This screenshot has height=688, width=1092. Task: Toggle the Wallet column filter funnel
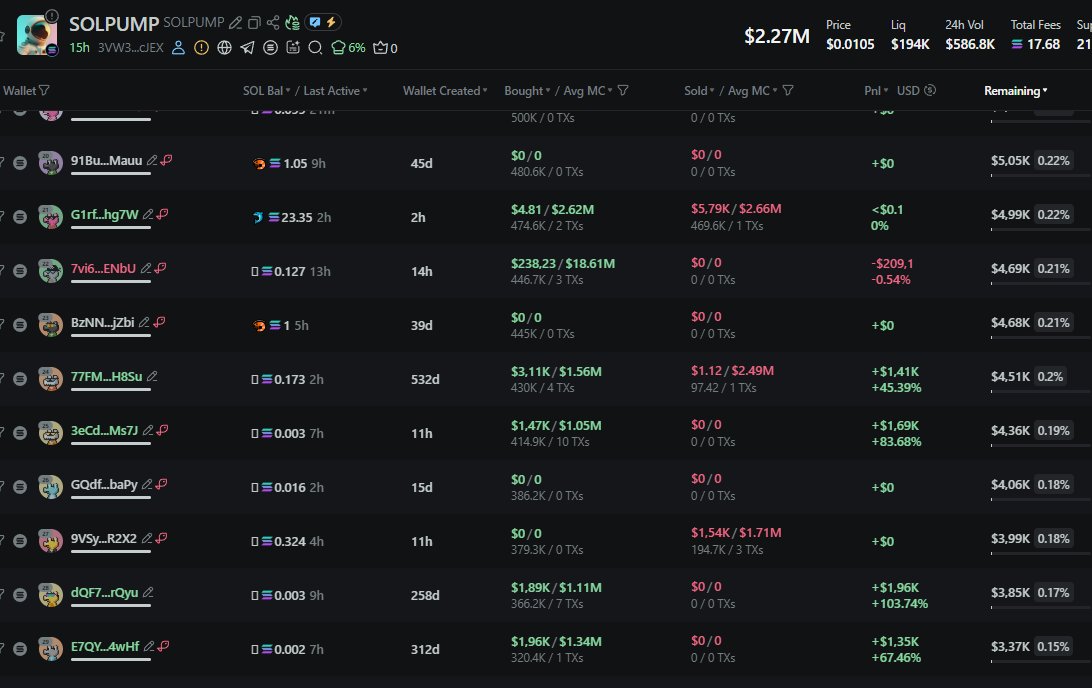coord(43,91)
